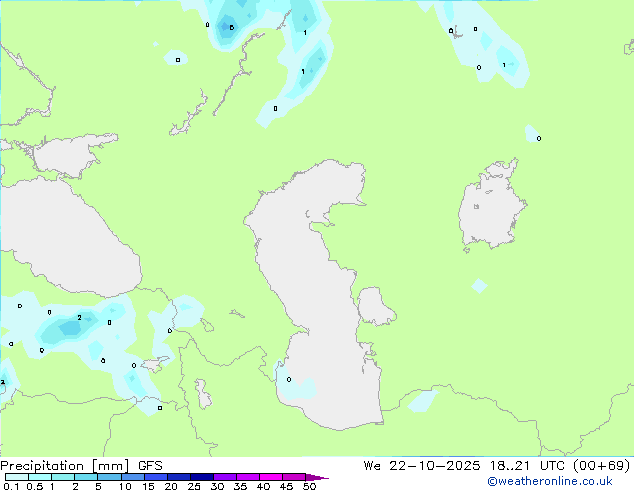This screenshot has width=634, height=490.
Task: Click the legend scale label '50'
Action: (x=309, y=486)
